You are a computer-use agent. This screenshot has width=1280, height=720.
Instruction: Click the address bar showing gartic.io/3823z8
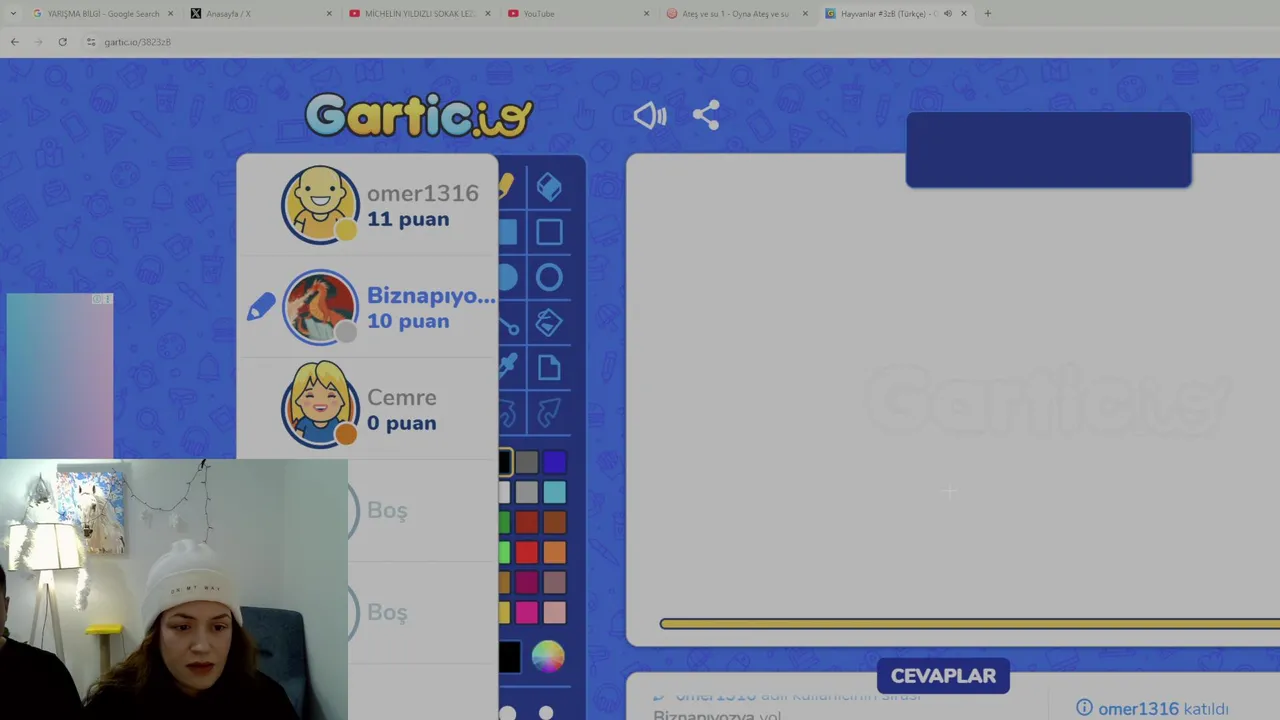(137, 42)
